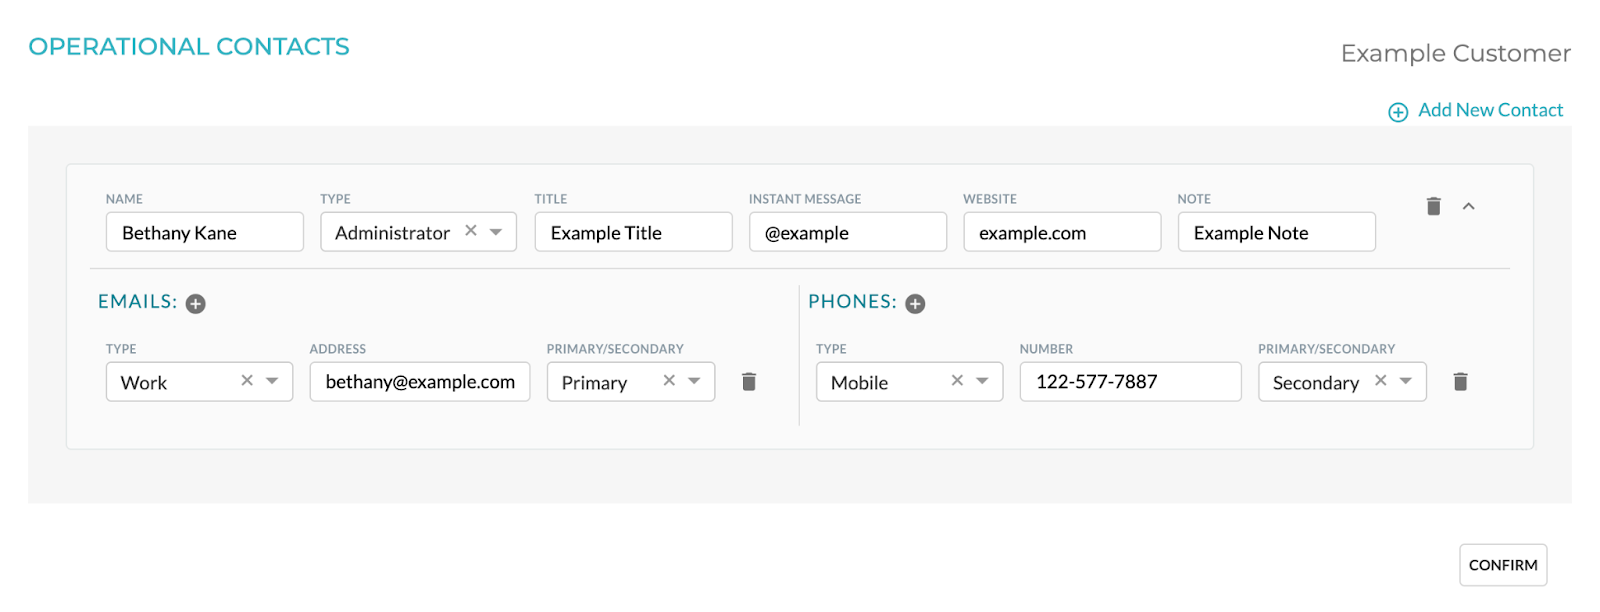This screenshot has height=612, width=1600.
Task: Collapse the contact card with chevron
Action: pos(1469,206)
